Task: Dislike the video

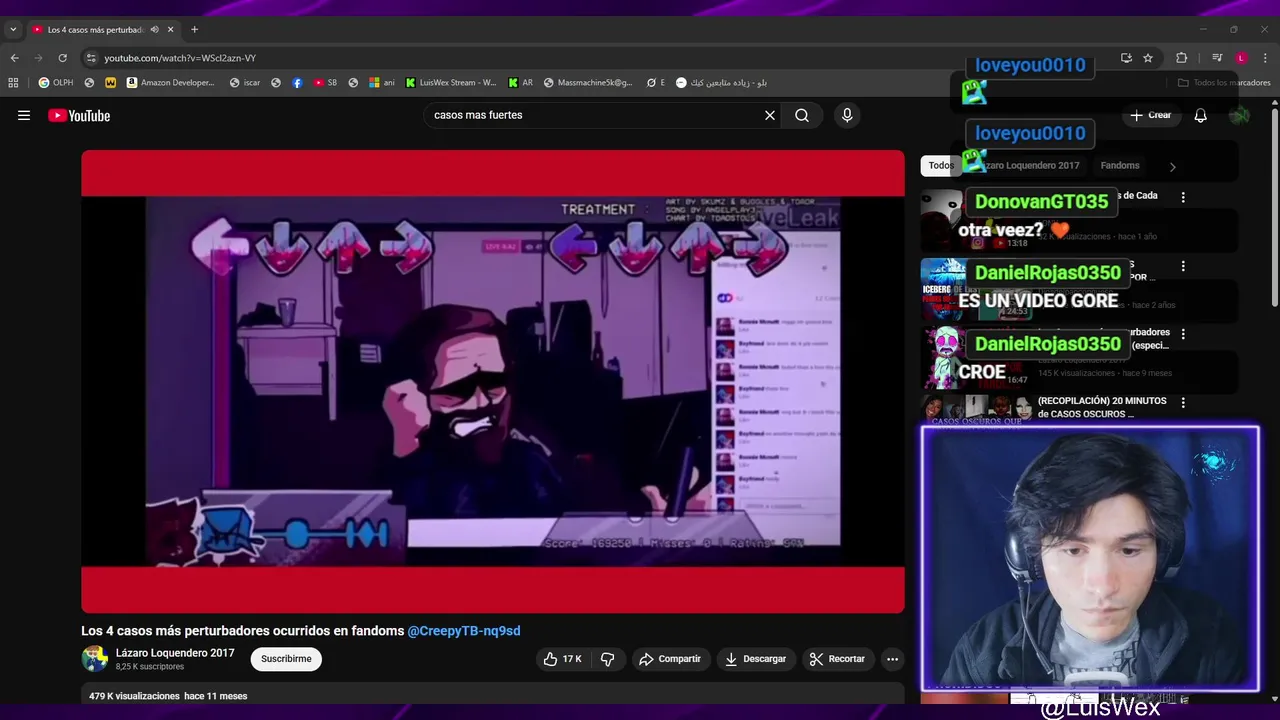Action: 607,659
